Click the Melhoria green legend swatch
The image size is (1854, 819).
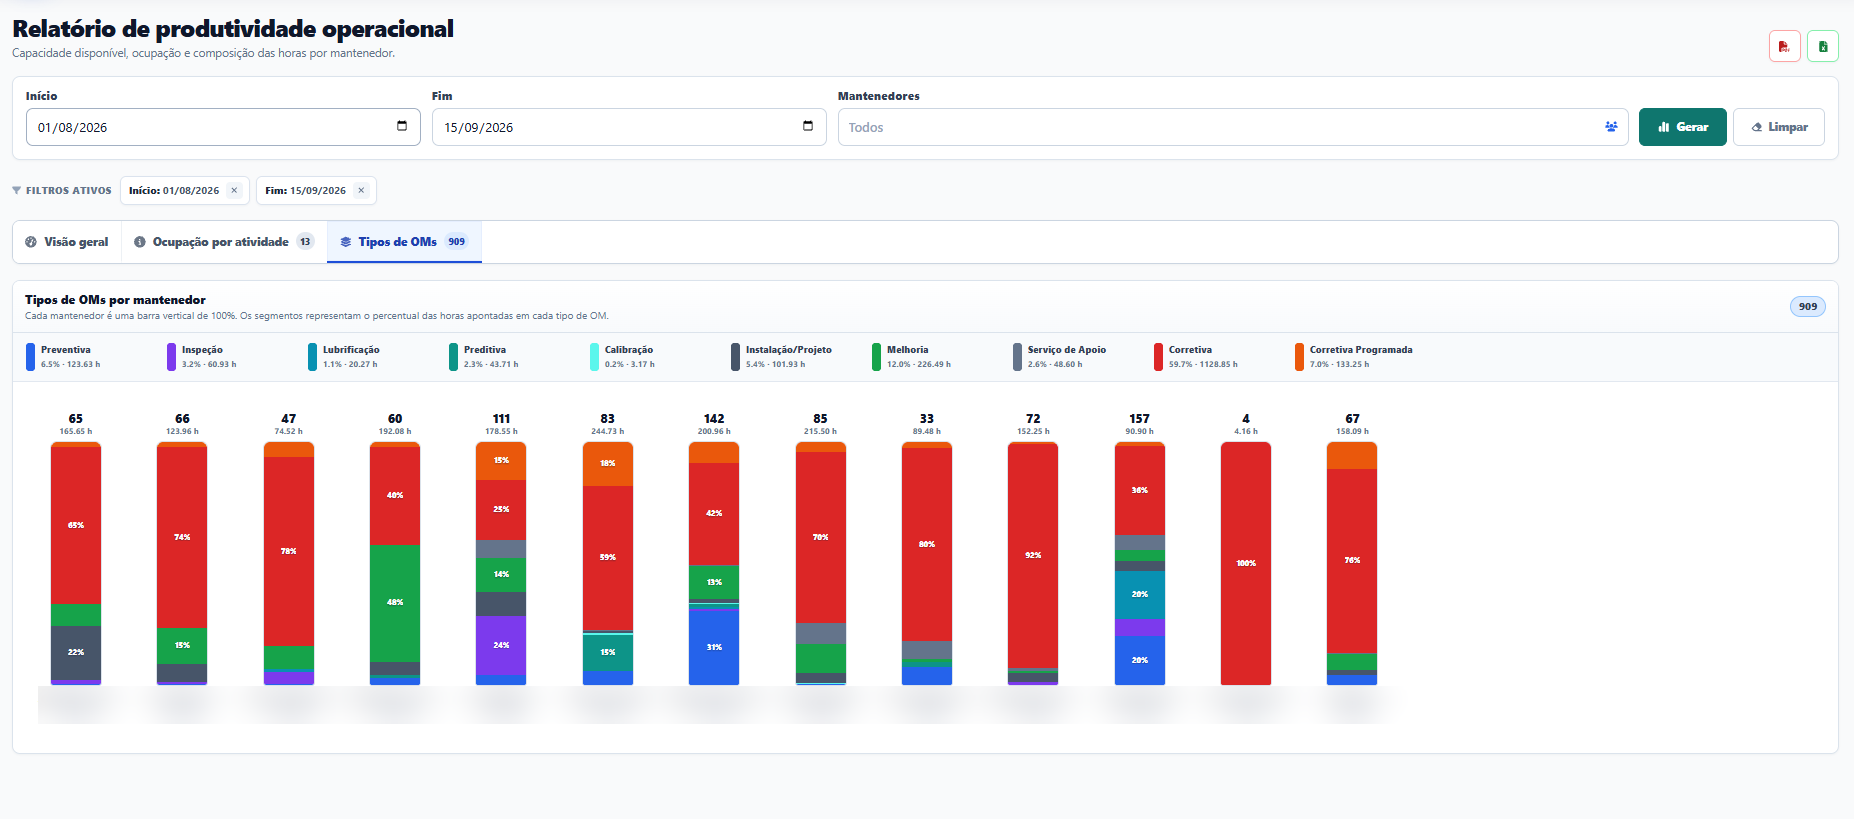tap(877, 357)
